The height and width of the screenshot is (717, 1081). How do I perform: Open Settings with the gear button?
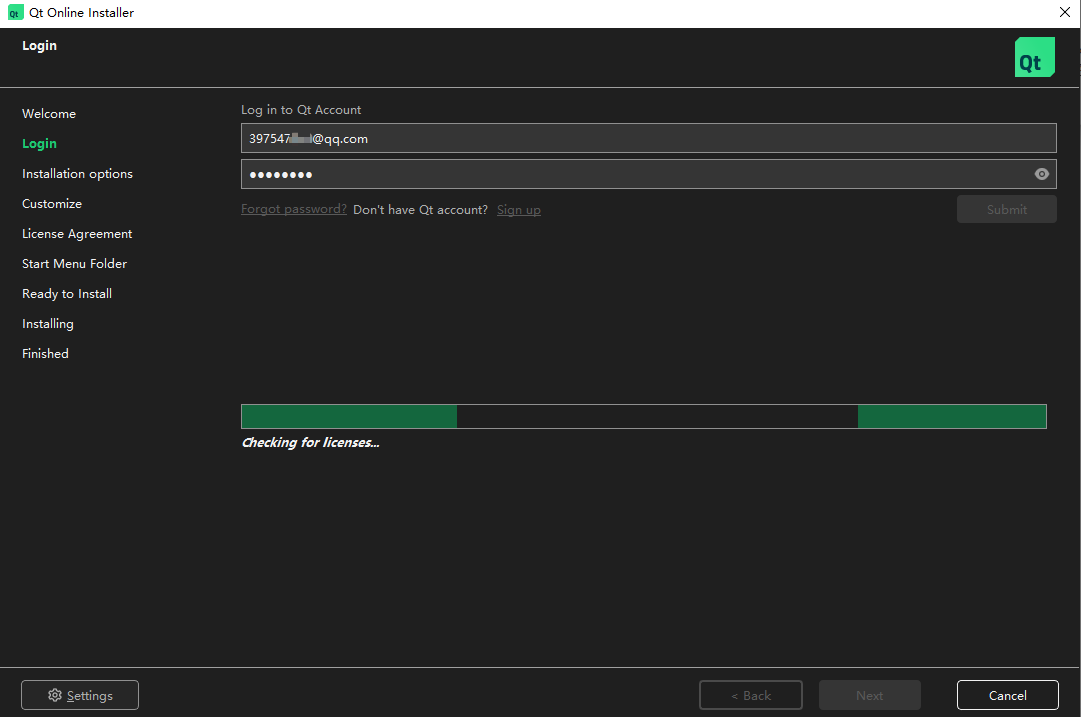pos(80,695)
